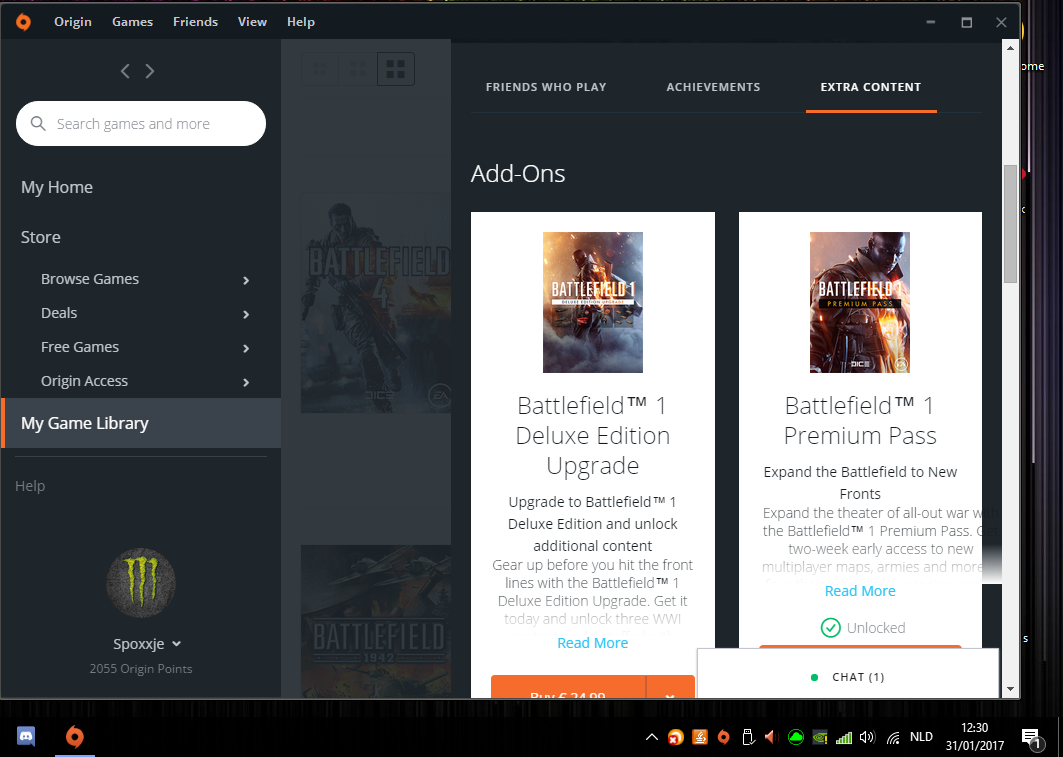Expand the Free Games submenu

tap(246, 348)
